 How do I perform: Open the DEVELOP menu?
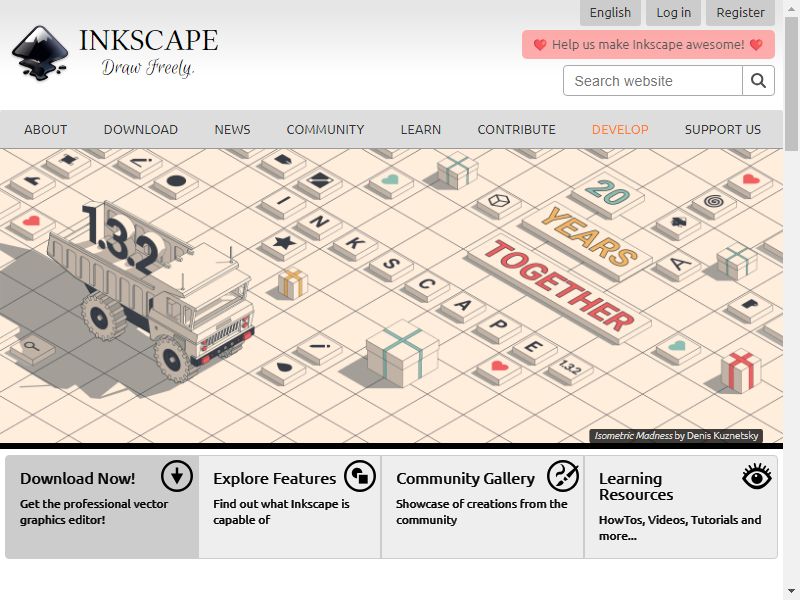(620, 130)
